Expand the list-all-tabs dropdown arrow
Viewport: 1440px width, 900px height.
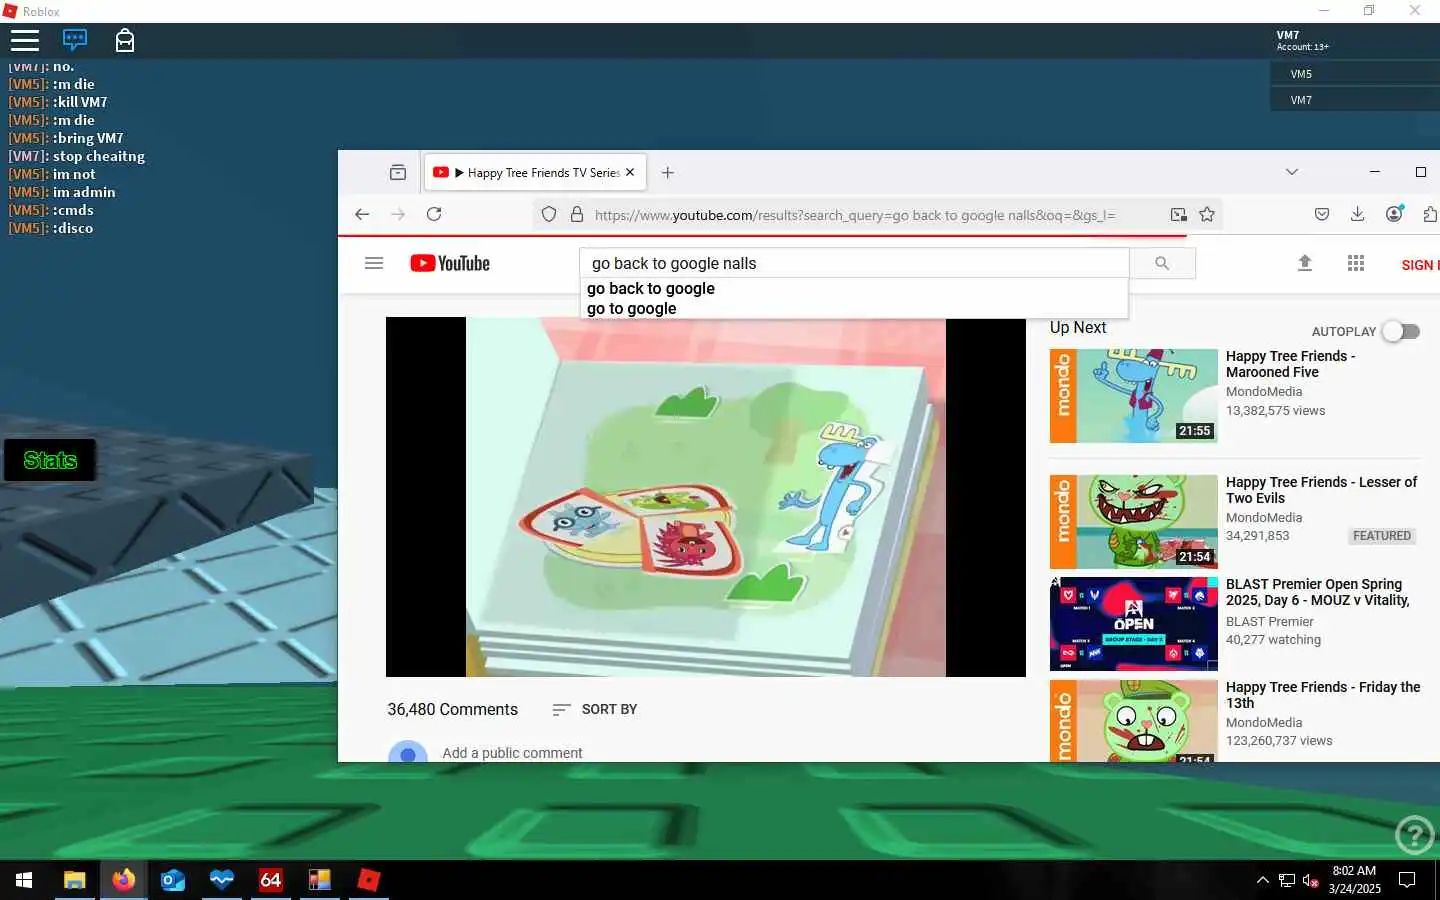[1292, 172]
